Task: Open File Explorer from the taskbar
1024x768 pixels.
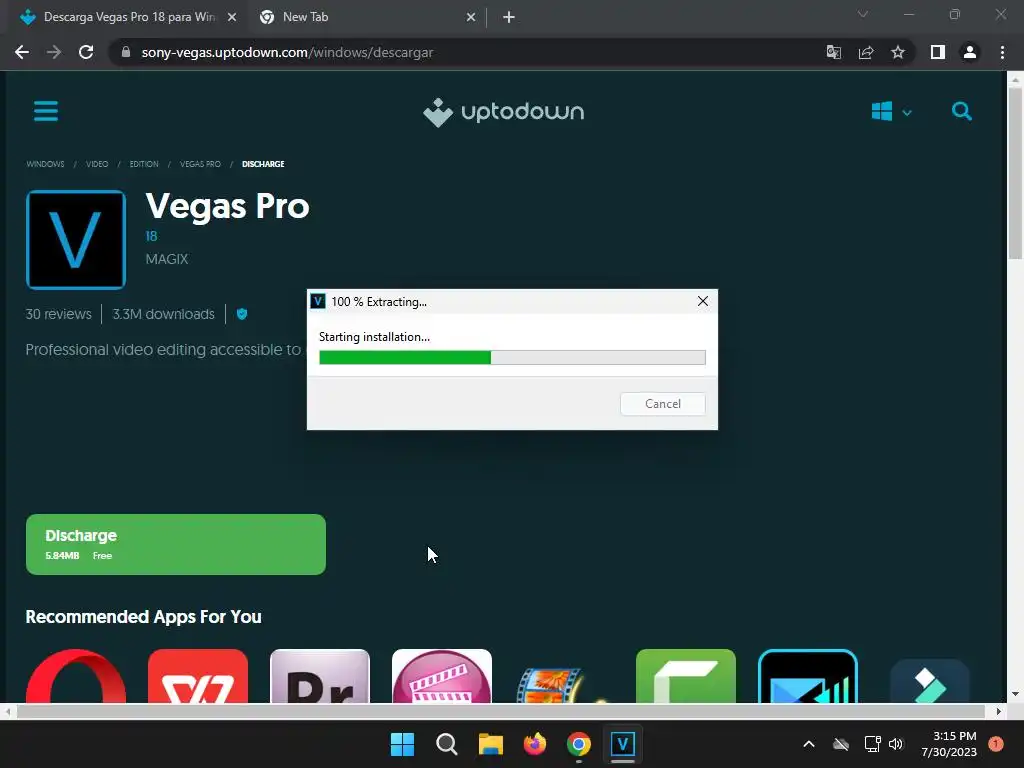Action: 490,744
